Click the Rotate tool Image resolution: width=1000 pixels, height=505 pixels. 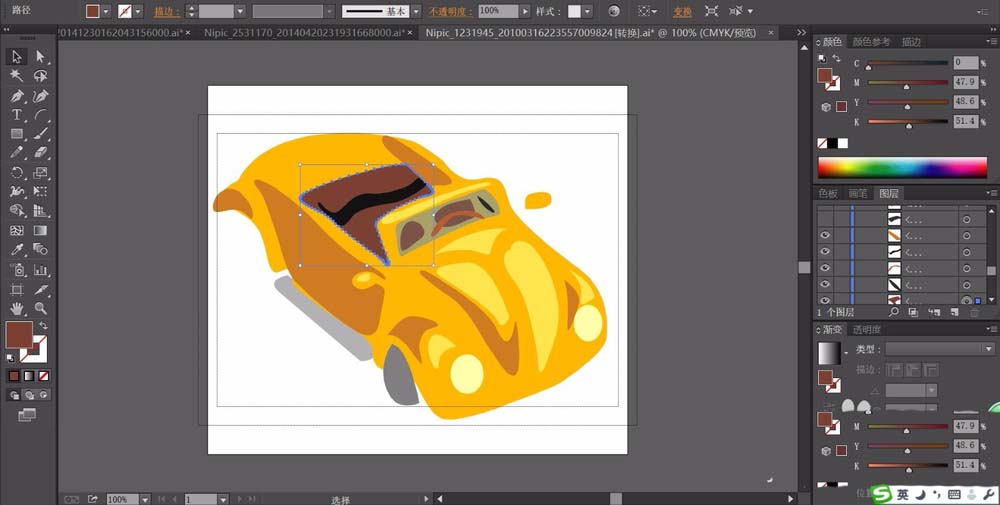[17, 173]
